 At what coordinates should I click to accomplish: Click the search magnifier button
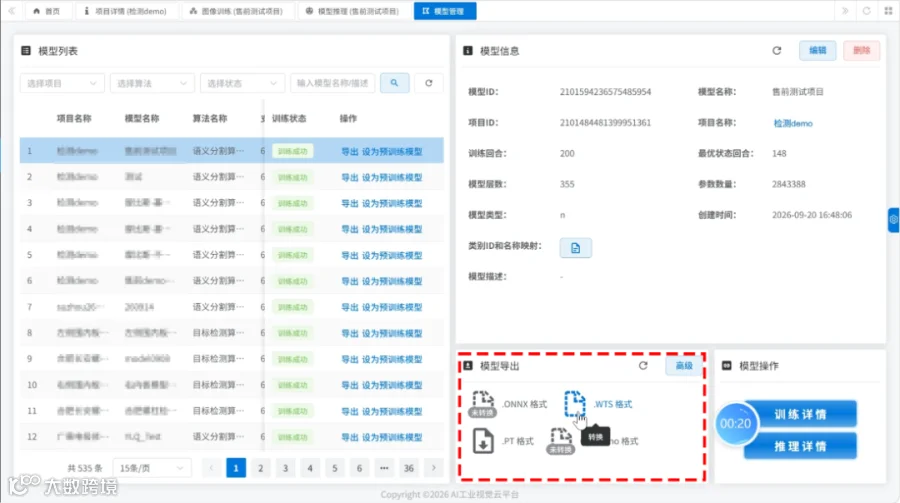[x=394, y=83]
